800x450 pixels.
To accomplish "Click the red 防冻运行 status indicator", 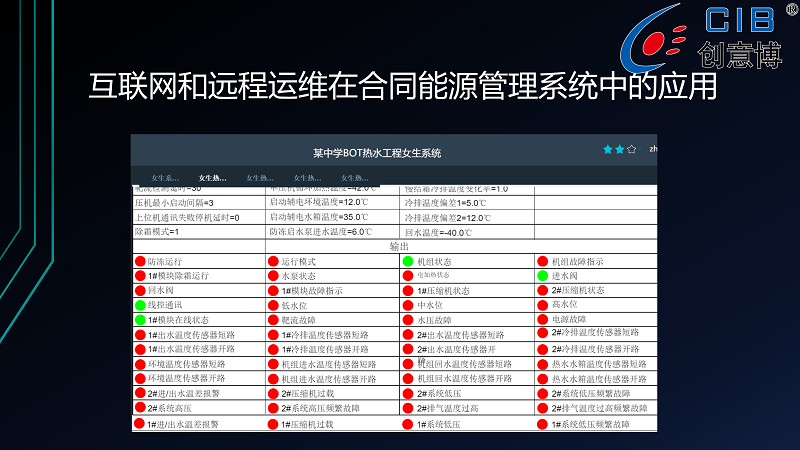I will [140, 261].
